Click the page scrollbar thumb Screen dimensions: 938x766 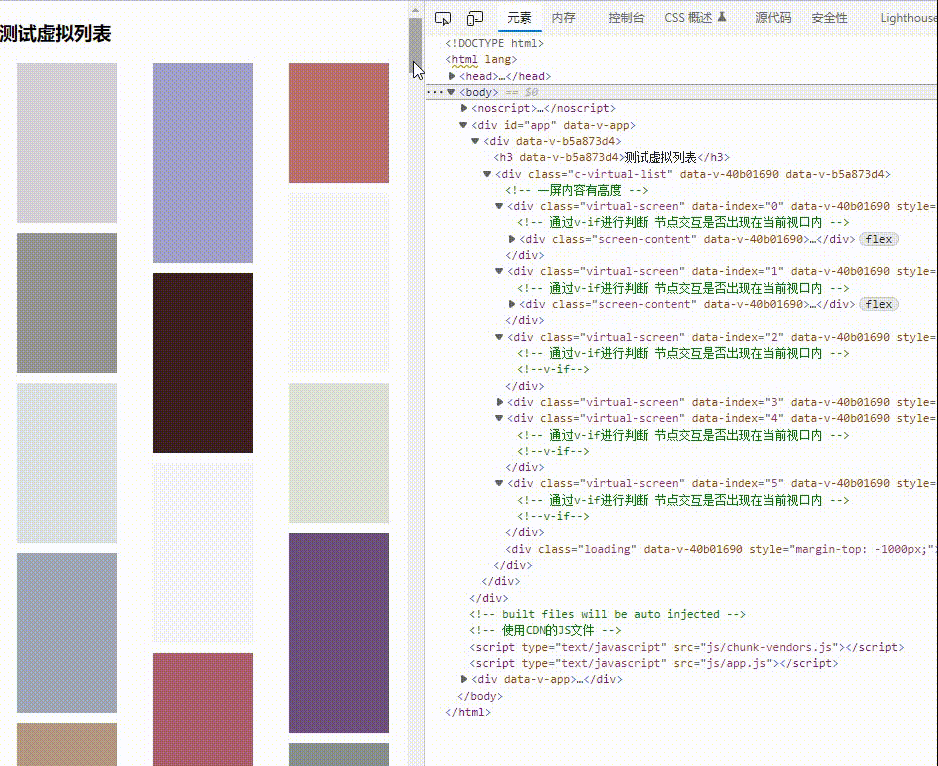point(415,44)
